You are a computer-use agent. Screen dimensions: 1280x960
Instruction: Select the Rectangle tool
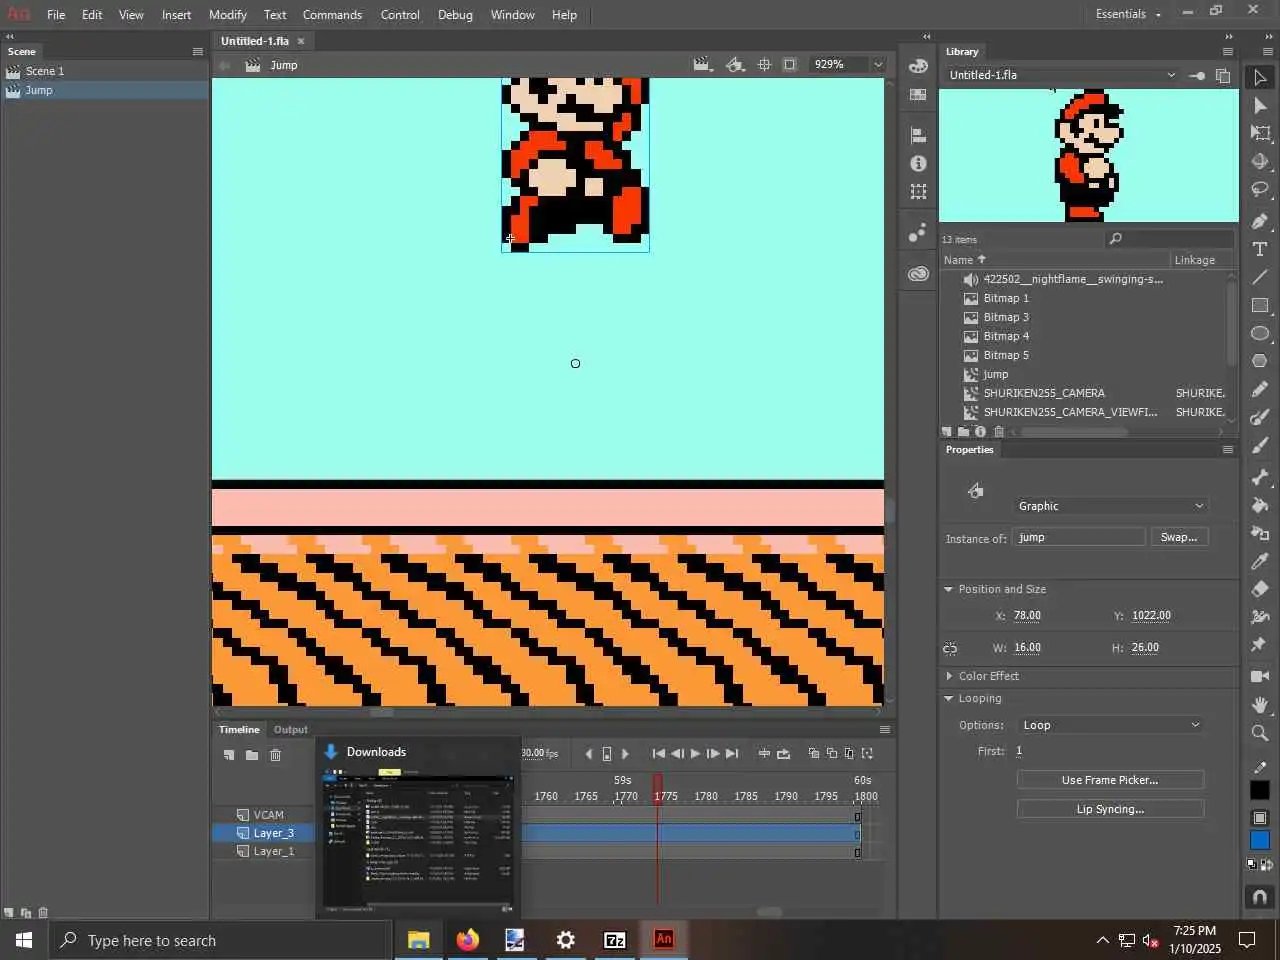[x=1260, y=305]
